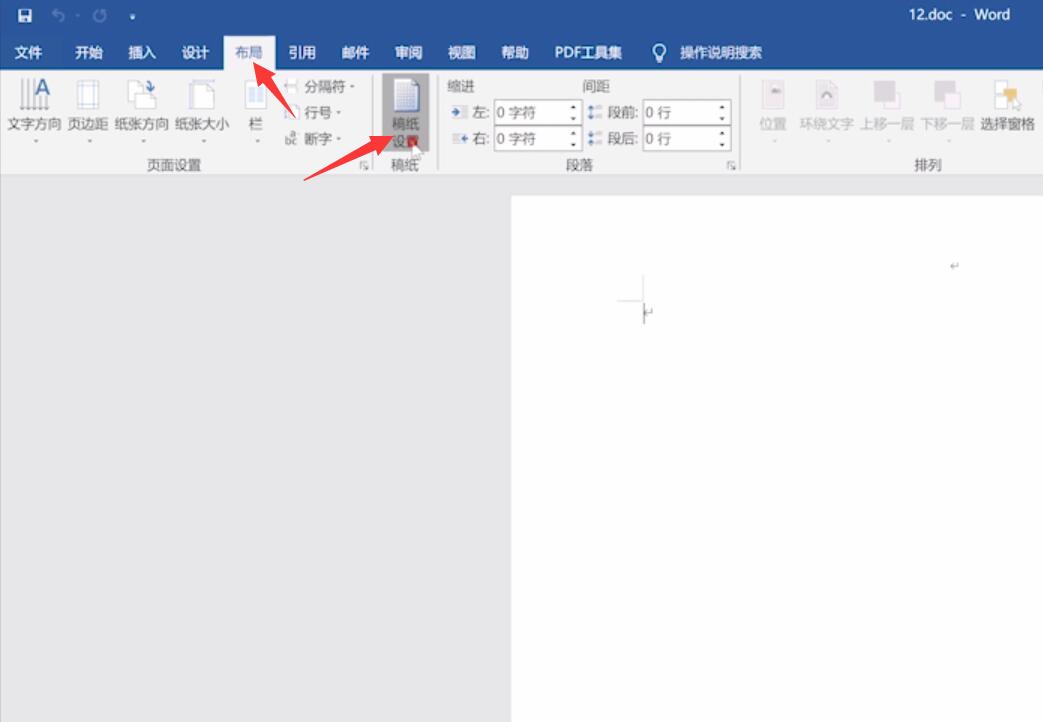Undo the last action
Image resolution: width=1043 pixels, height=722 pixels.
[x=59, y=15]
